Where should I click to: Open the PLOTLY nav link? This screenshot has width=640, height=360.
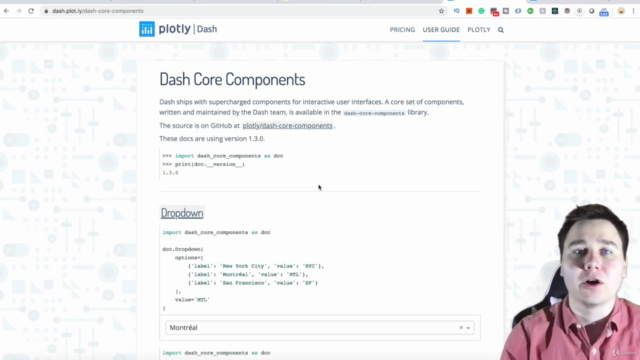pyautogui.click(x=479, y=30)
